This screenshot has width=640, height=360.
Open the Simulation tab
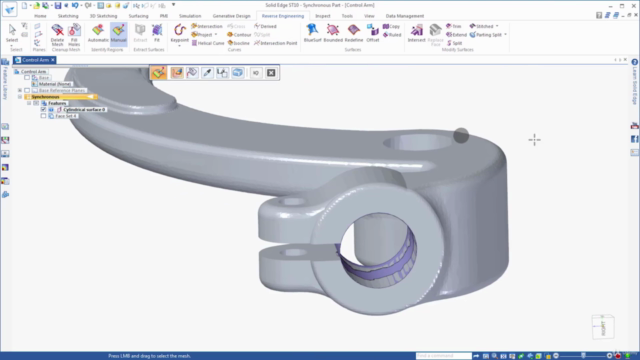(x=190, y=16)
